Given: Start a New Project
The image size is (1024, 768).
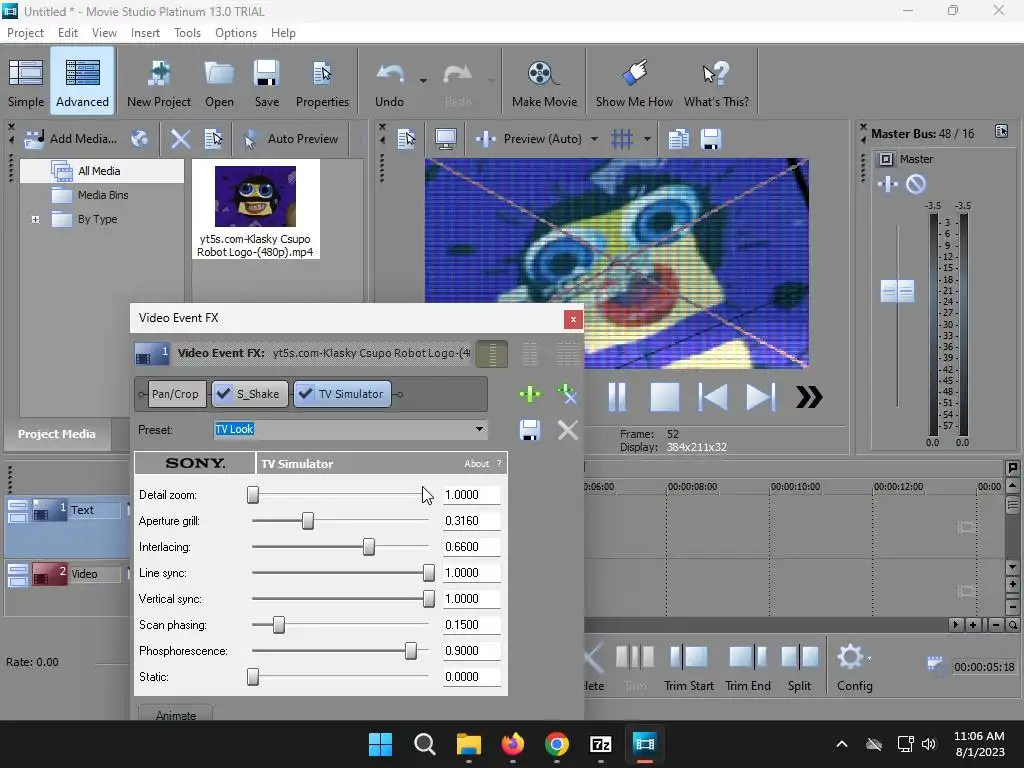Looking at the screenshot, I should pyautogui.click(x=159, y=82).
